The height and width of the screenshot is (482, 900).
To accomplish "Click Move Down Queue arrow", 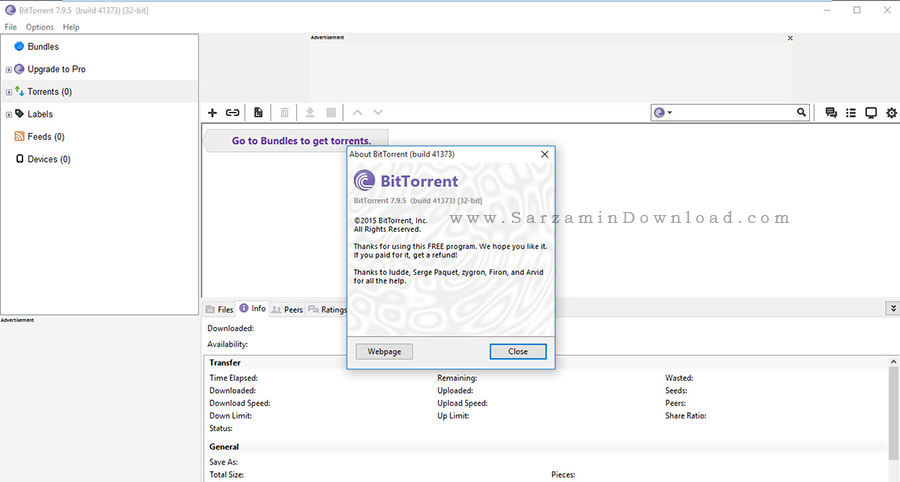I will [x=378, y=112].
